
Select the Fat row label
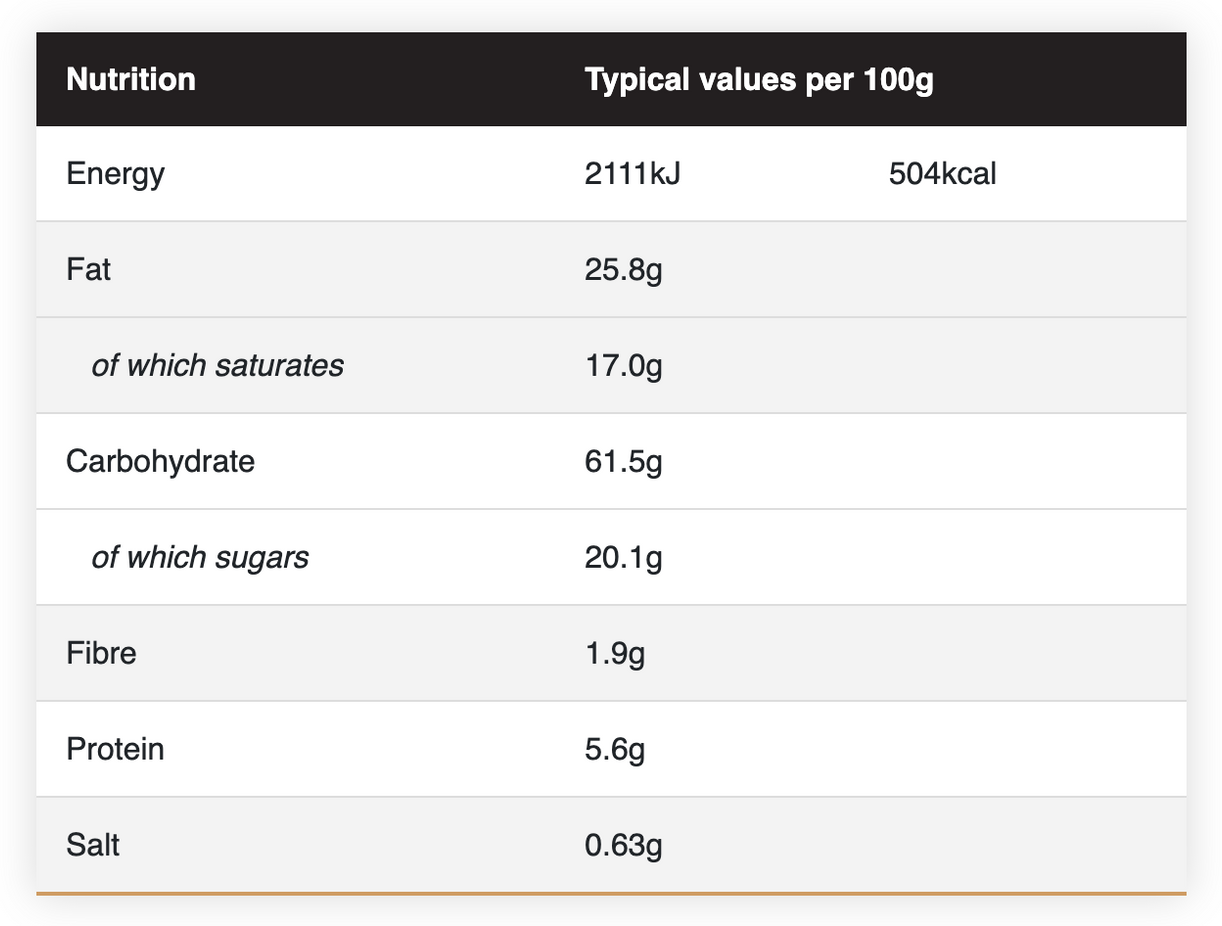point(88,270)
